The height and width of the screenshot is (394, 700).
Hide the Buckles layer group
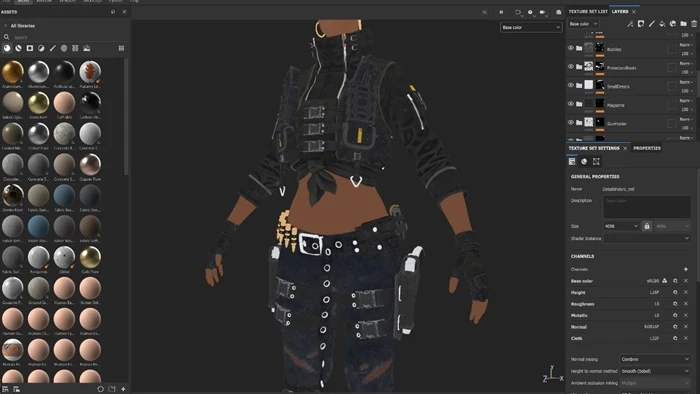(571, 48)
